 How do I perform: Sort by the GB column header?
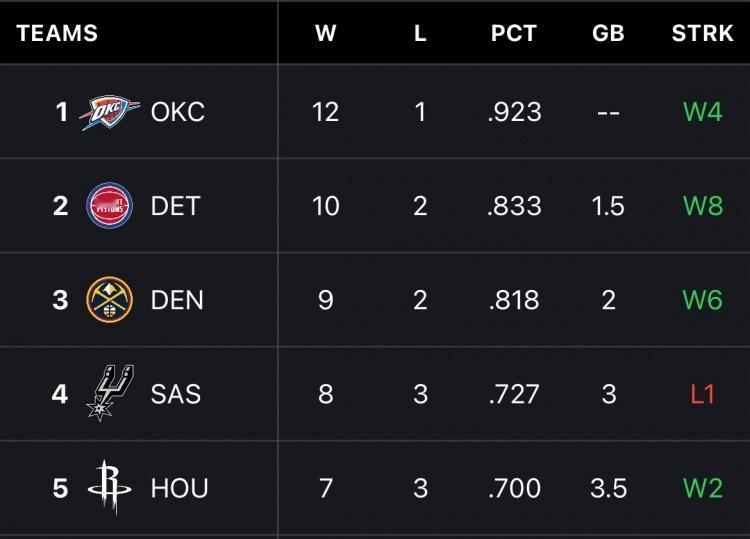coord(608,33)
